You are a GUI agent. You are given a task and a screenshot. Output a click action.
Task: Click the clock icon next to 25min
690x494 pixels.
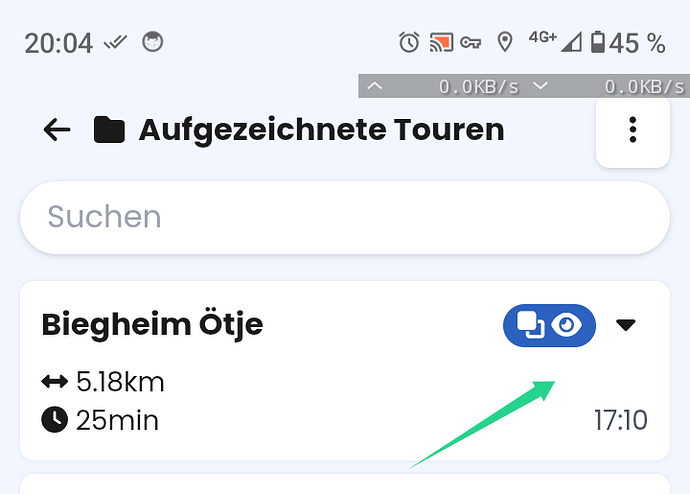click(55, 420)
